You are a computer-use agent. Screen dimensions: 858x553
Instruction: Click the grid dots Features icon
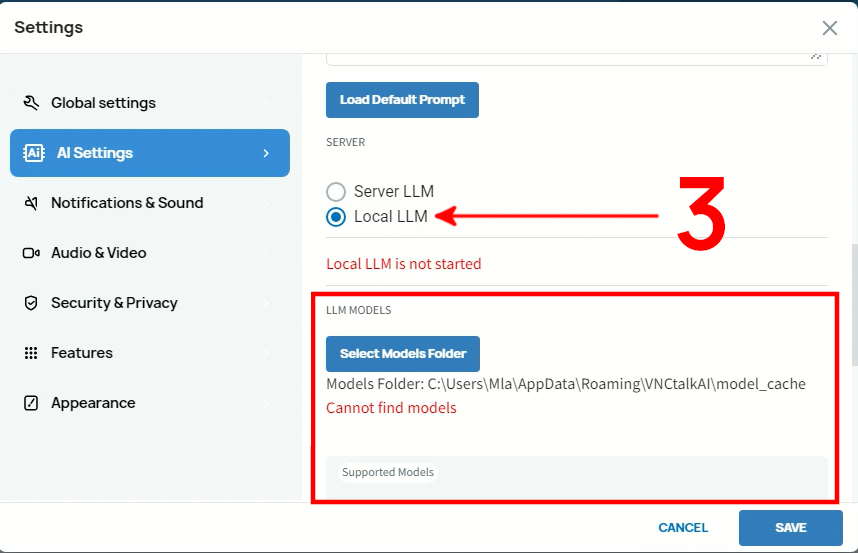tap(31, 353)
